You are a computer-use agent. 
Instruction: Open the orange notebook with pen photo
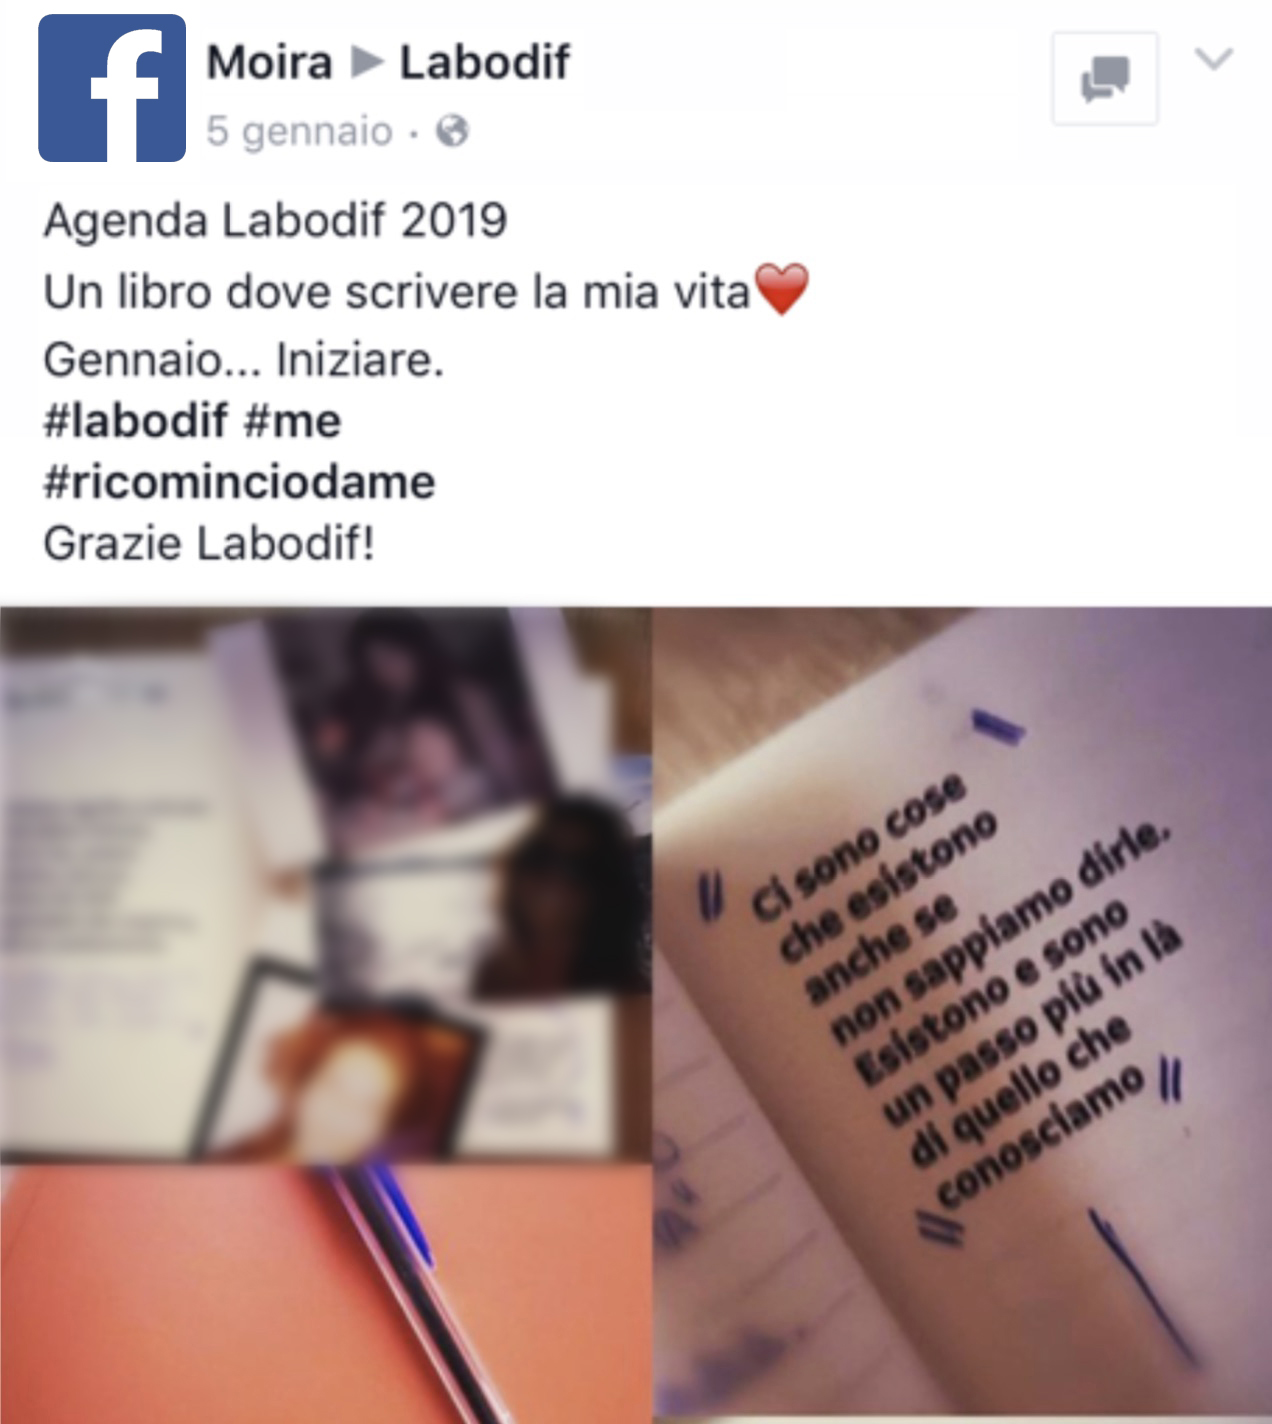pyautogui.click(x=326, y=1294)
